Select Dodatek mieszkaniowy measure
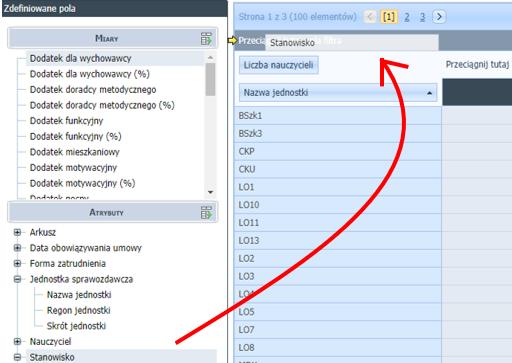The height and width of the screenshot is (363, 512). click(x=75, y=152)
